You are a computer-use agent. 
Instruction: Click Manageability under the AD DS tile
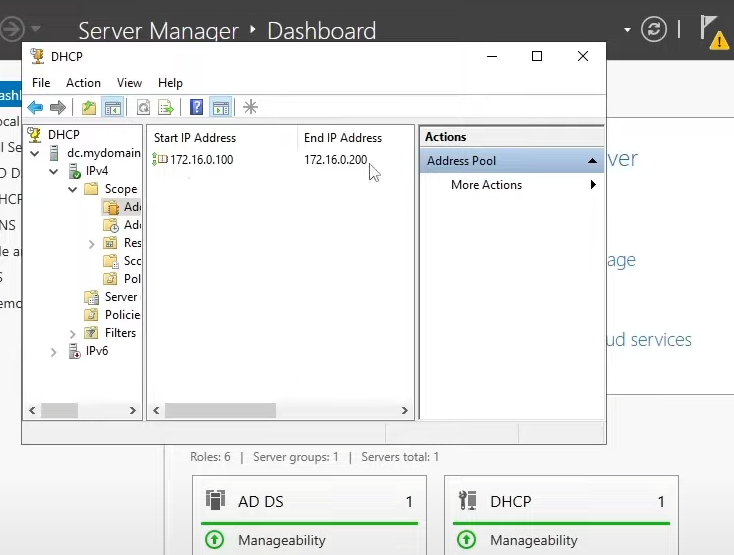point(282,540)
